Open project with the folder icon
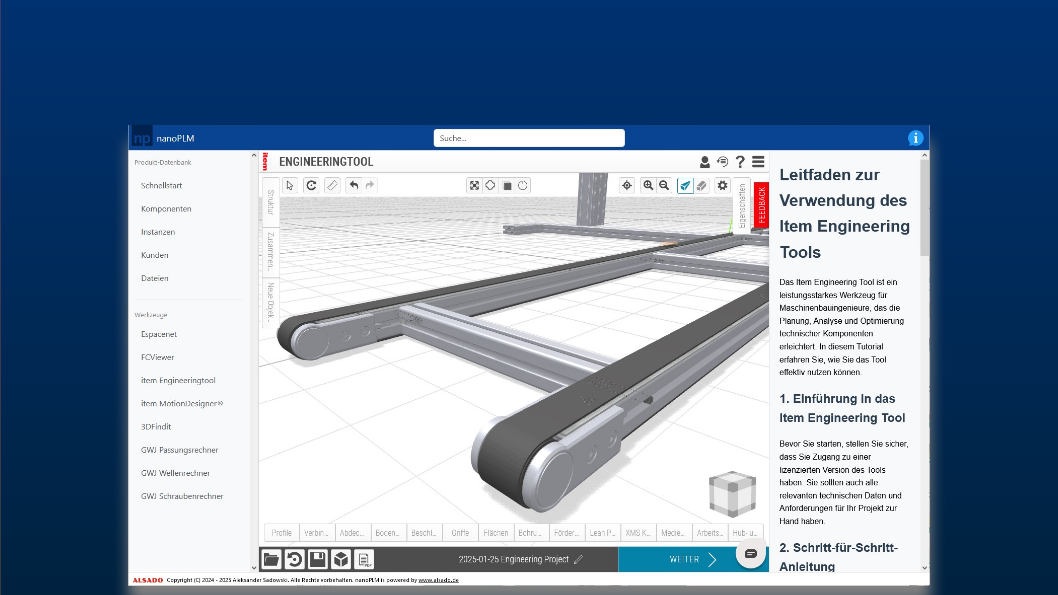The width and height of the screenshot is (1058, 595). [x=271, y=559]
